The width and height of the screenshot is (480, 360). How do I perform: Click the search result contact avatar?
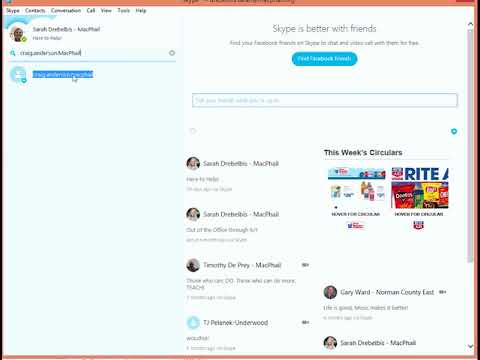18,74
